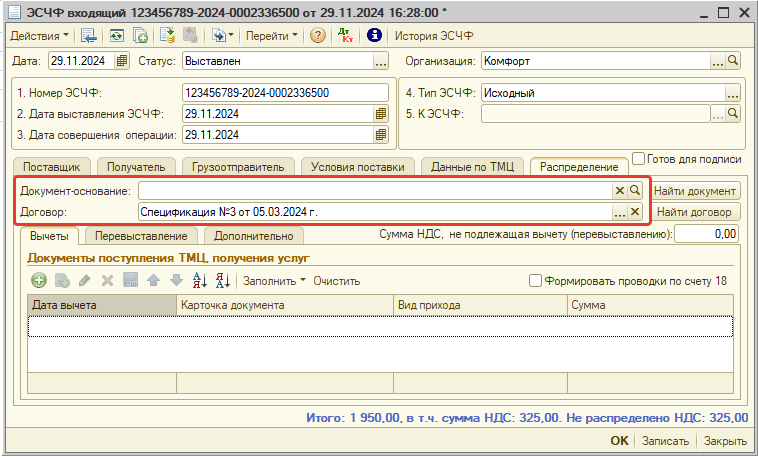Viewport: 758px width, 460px height.
Task: Open the calendar icon next to Дата field
Action: (x=121, y=61)
